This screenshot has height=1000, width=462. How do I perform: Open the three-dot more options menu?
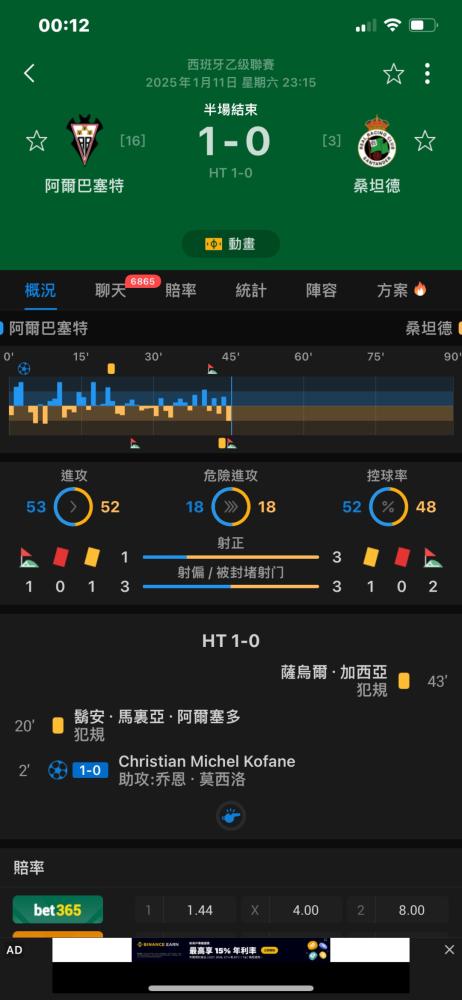click(427, 74)
